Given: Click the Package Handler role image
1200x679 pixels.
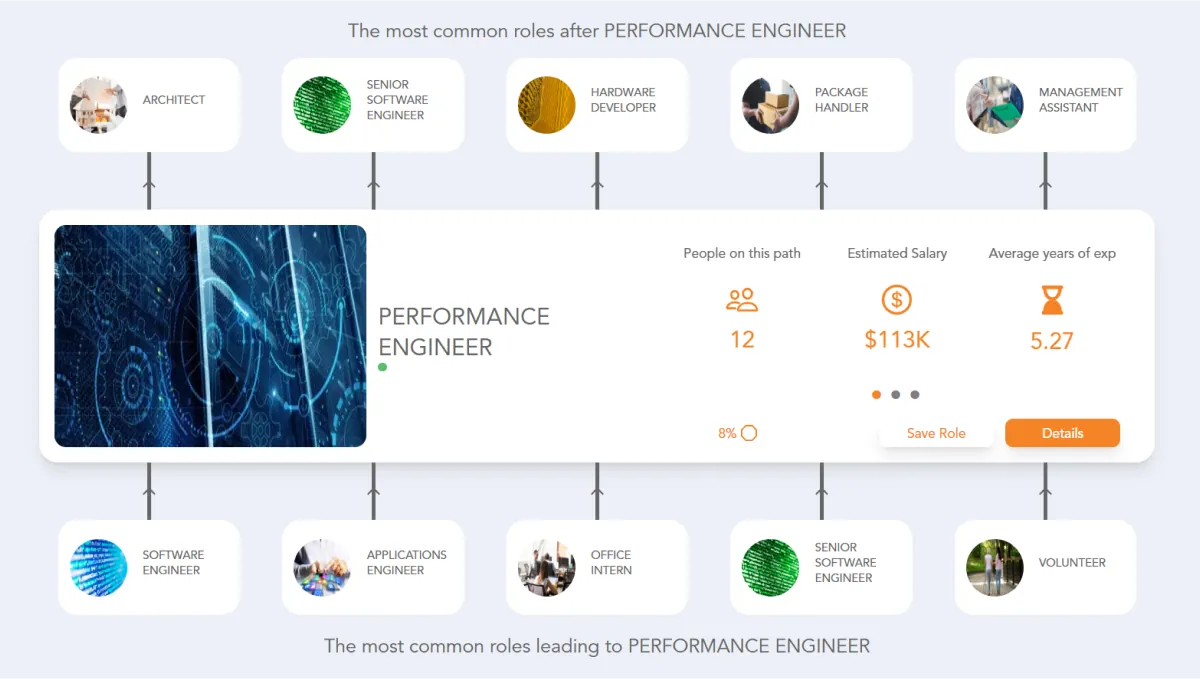Looking at the screenshot, I should (x=770, y=105).
